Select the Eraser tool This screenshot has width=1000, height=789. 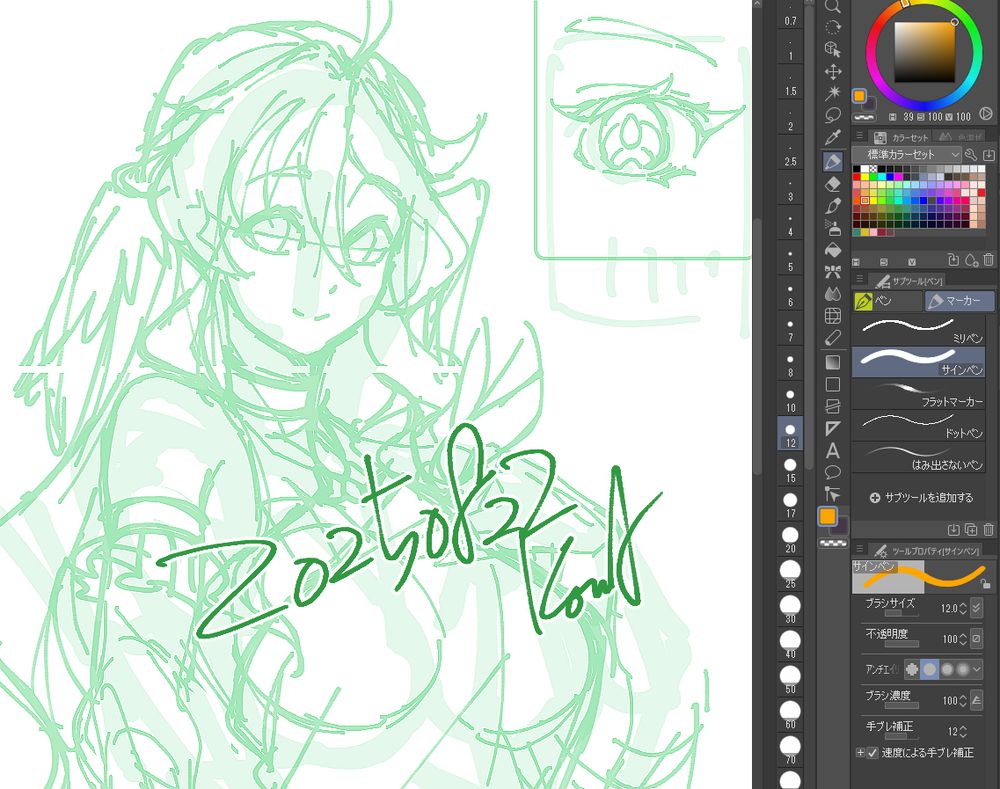(832, 184)
